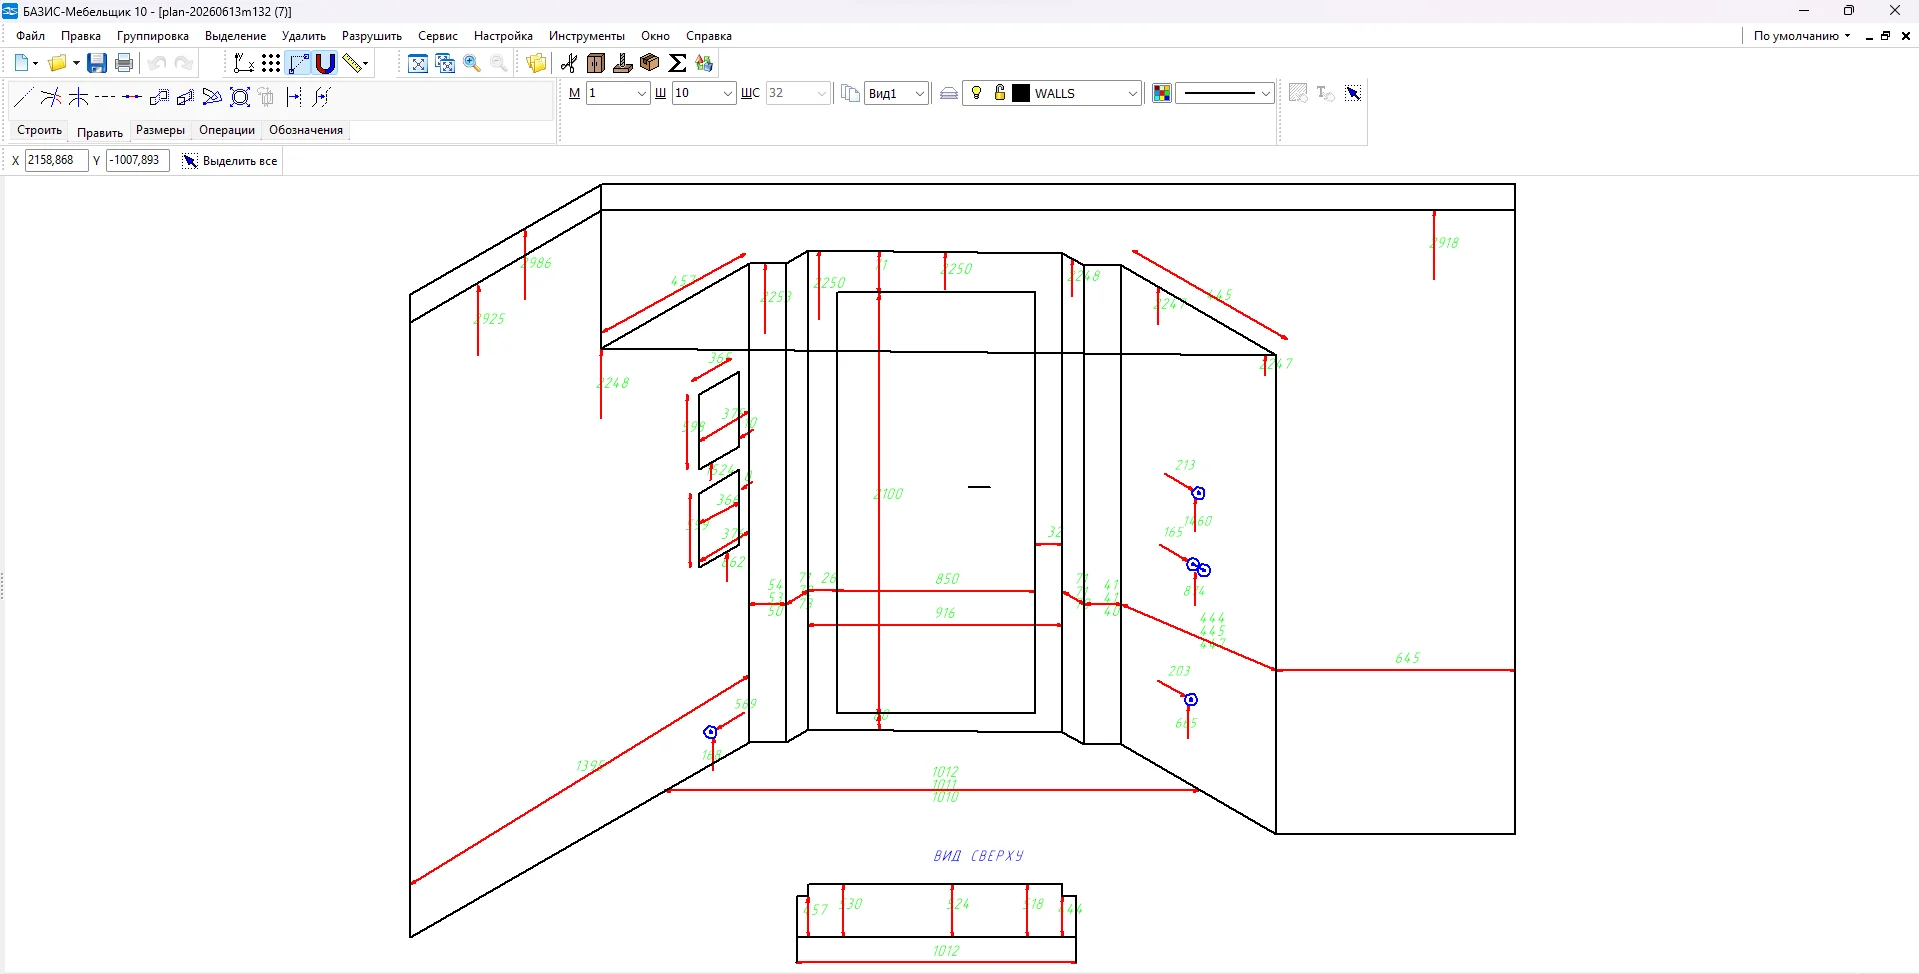Open the New document dropdown arrow
Image resolution: width=1919 pixels, height=974 pixels.
[x=36, y=63]
